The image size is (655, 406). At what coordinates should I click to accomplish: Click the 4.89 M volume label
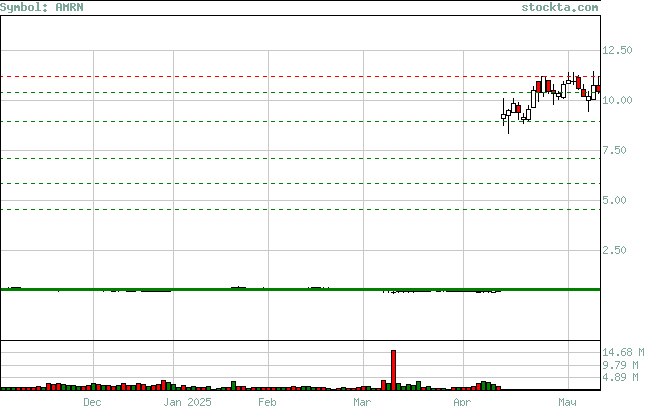click(x=620, y=378)
